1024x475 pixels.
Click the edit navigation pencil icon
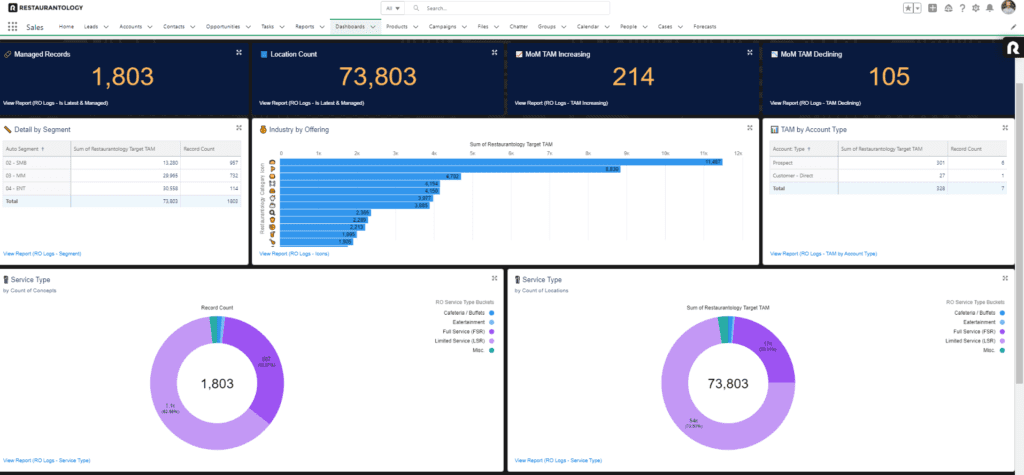[1014, 27]
